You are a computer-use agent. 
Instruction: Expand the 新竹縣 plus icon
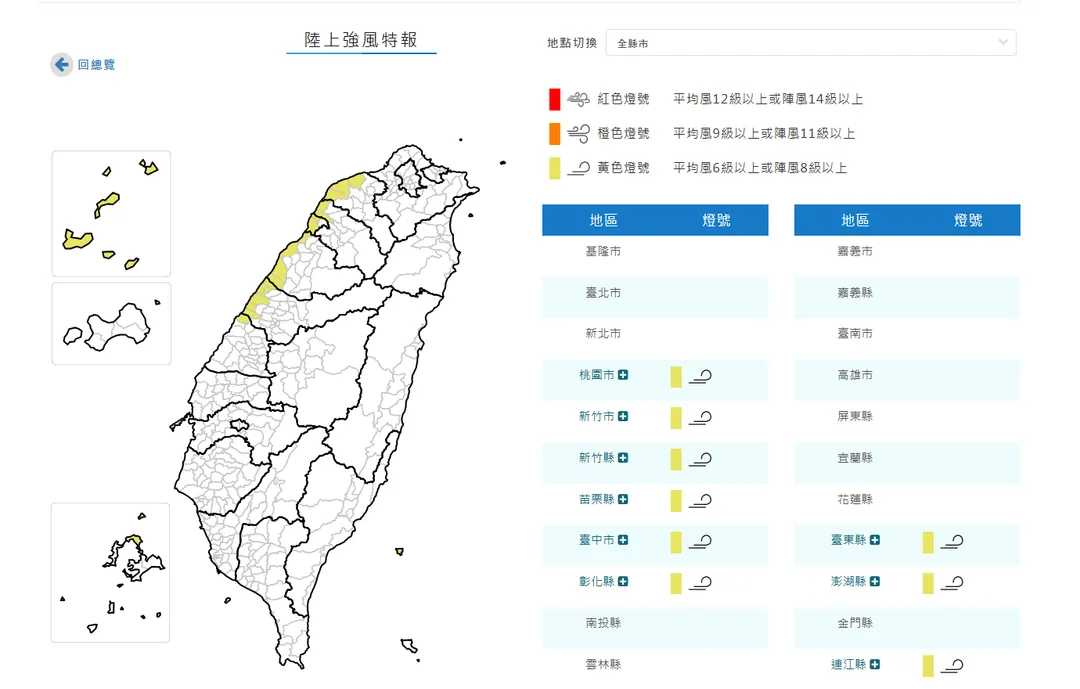point(623,457)
